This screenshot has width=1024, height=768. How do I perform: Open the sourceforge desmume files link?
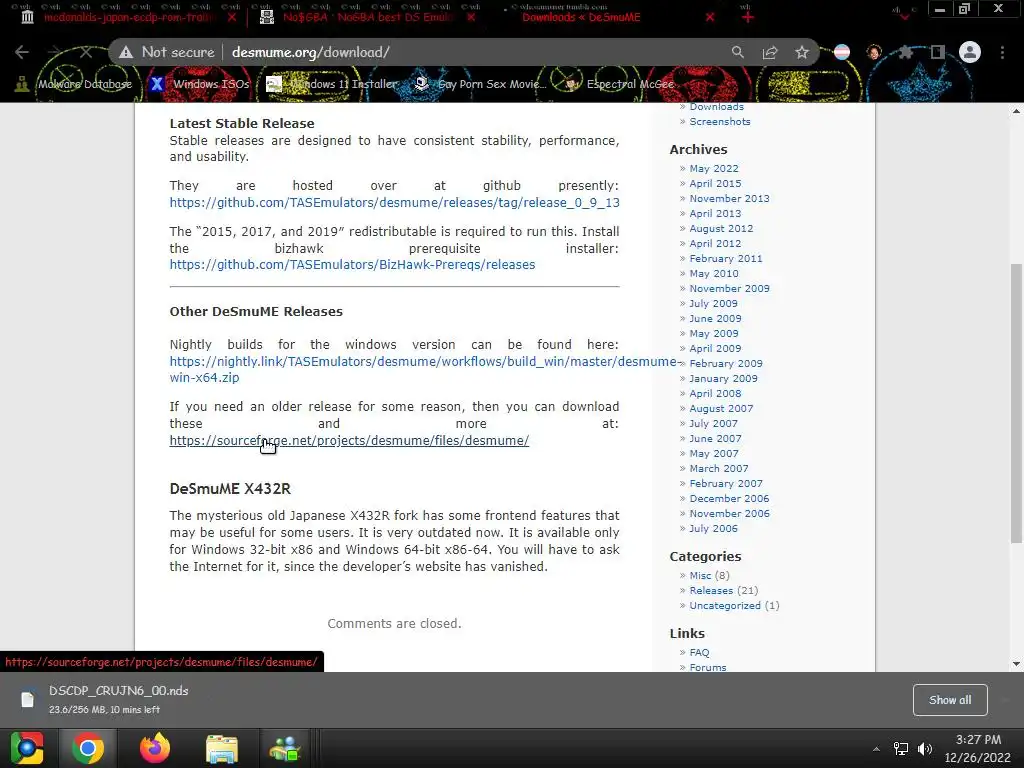point(349,441)
